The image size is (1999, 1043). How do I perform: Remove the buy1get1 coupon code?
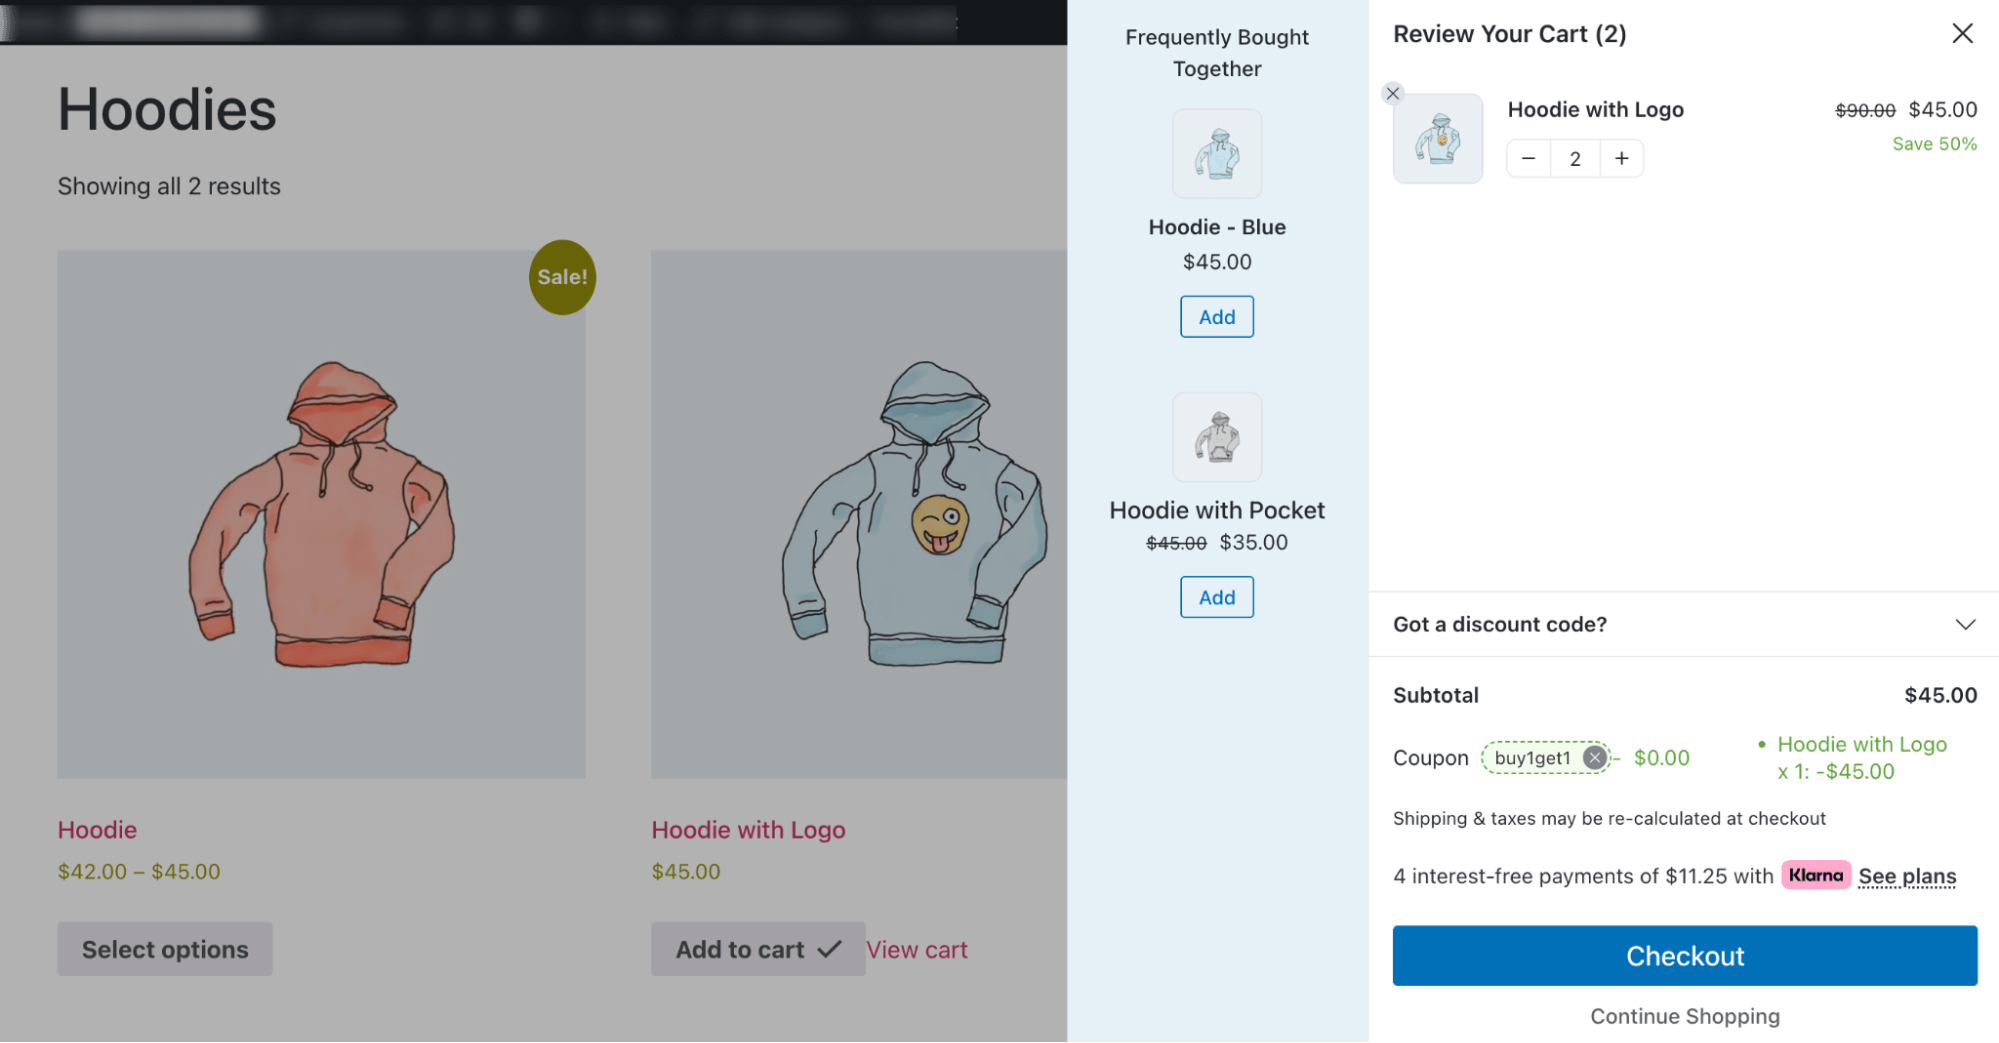coord(1594,757)
